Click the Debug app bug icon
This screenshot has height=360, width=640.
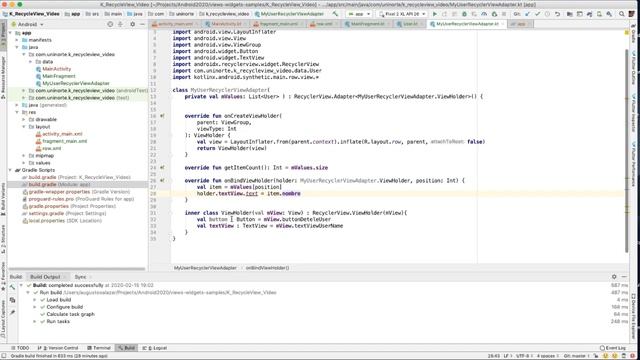pyautogui.click(x=464, y=14)
